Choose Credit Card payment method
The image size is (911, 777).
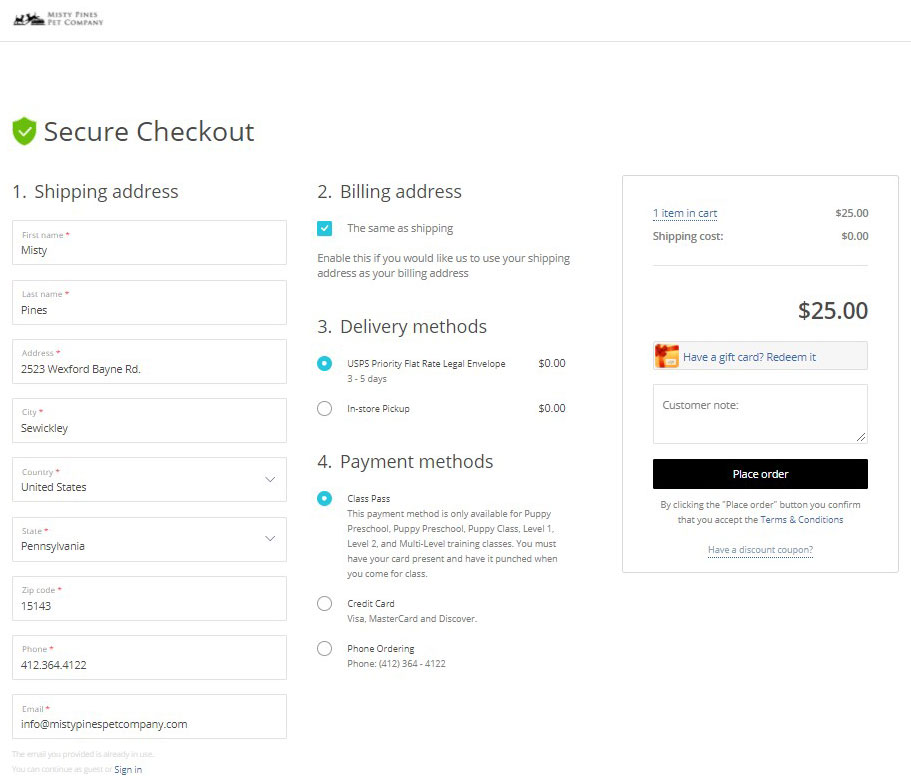pos(324,603)
